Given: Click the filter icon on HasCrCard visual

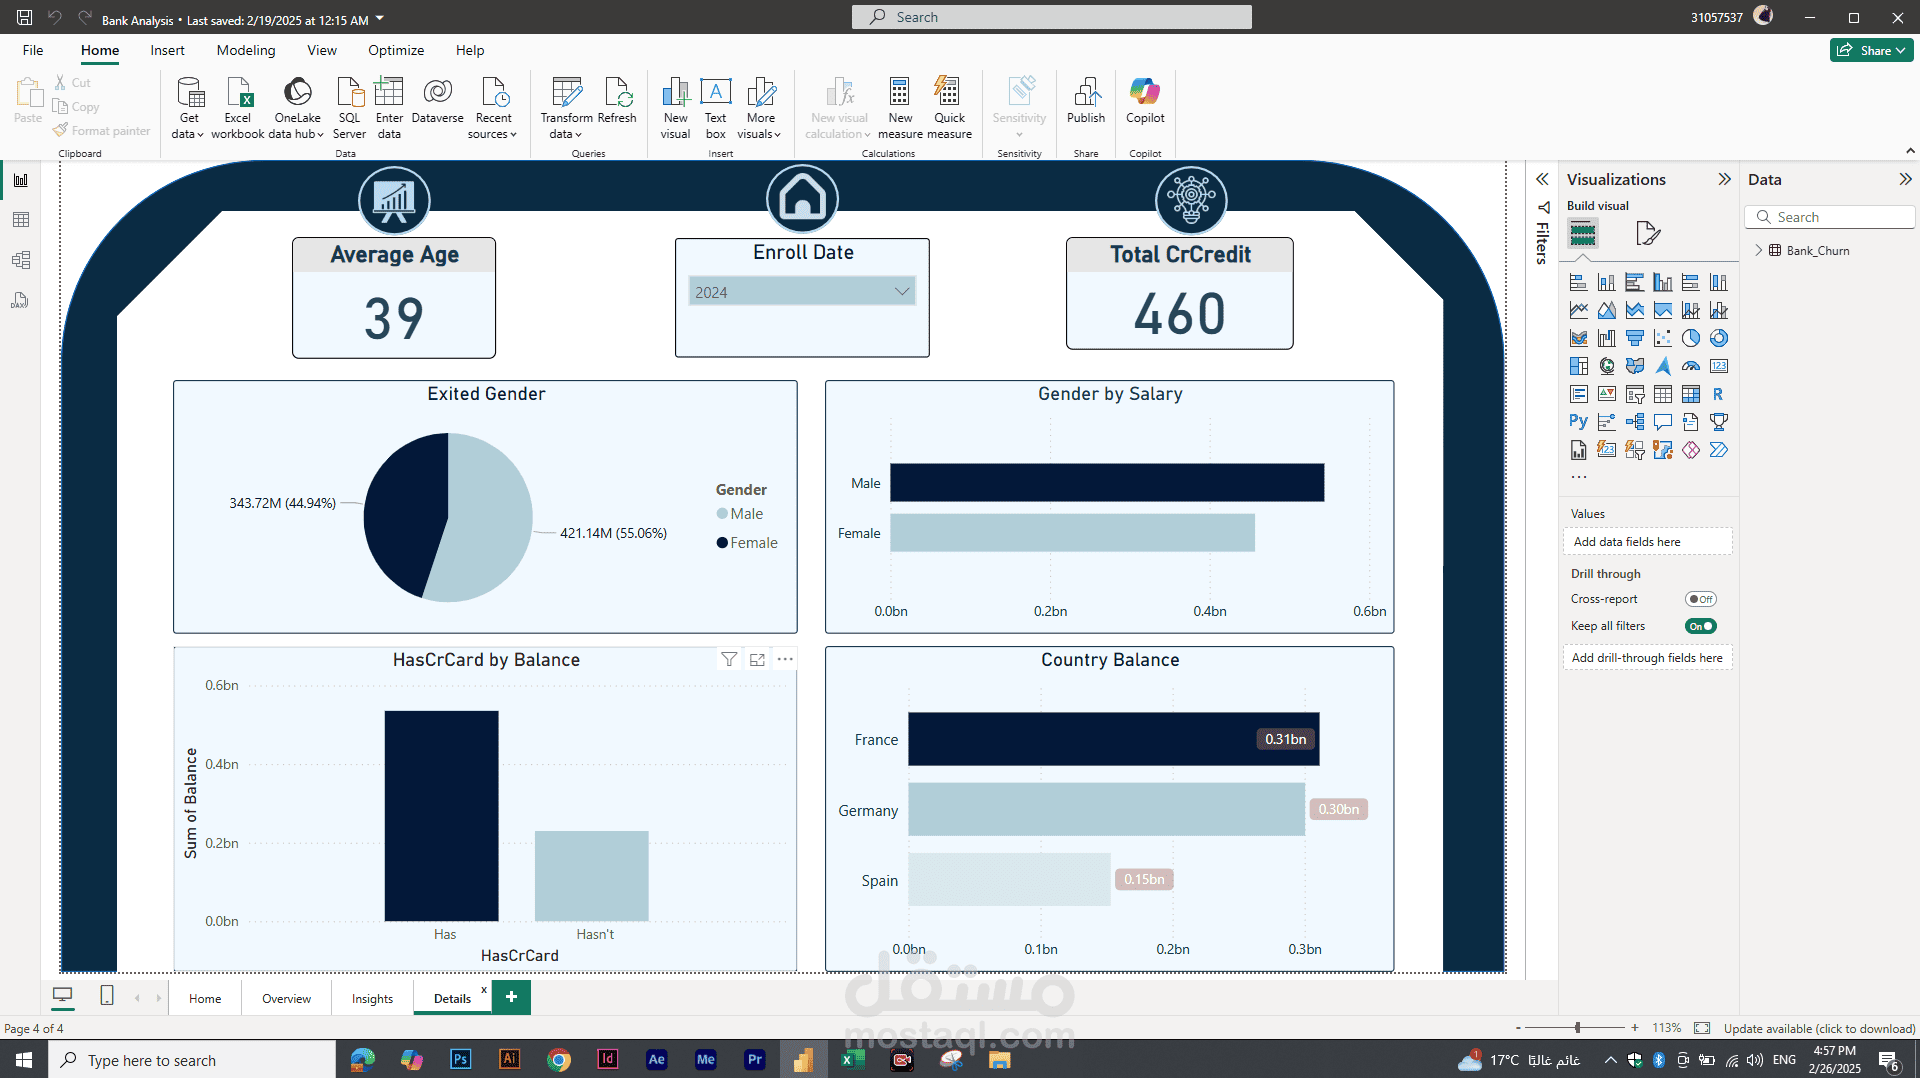Looking at the screenshot, I should click(729, 659).
